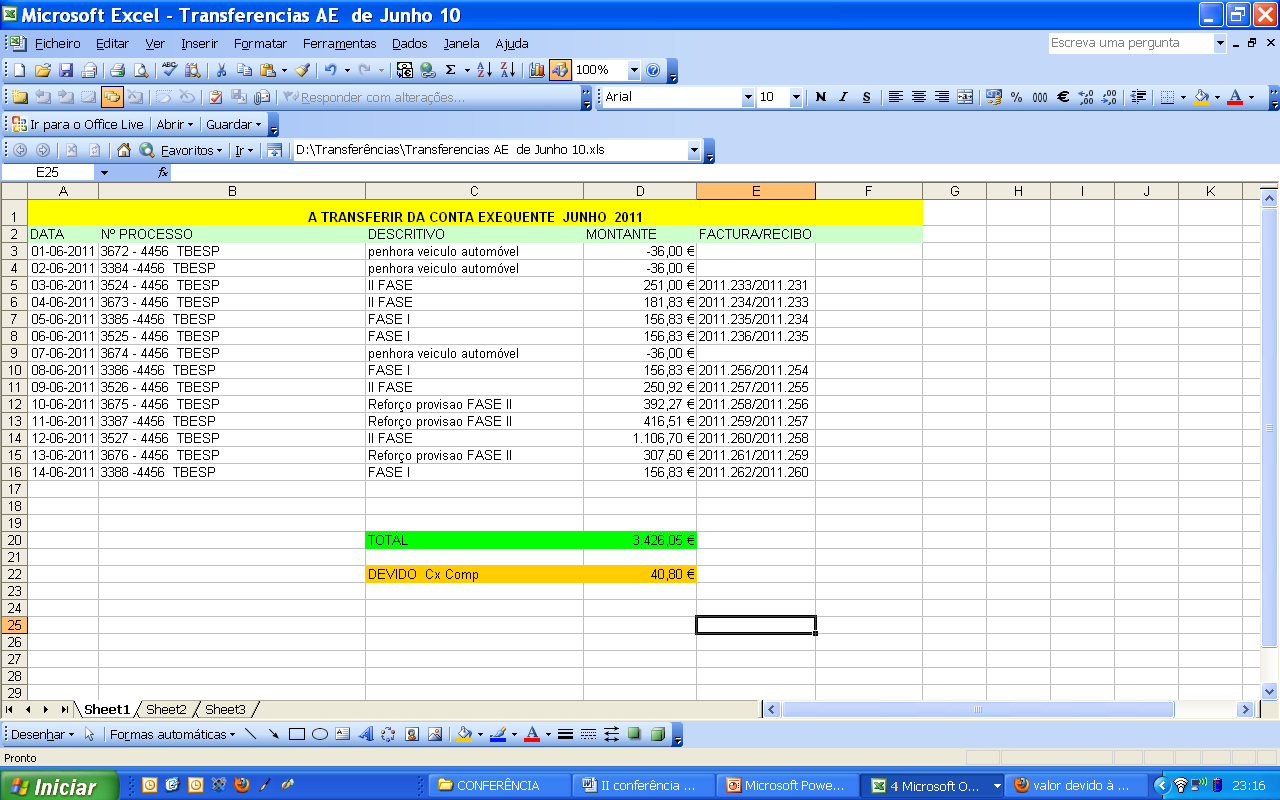The height and width of the screenshot is (800, 1280).
Task: Select the arrow line drawing tool
Action: (x=274, y=734)
